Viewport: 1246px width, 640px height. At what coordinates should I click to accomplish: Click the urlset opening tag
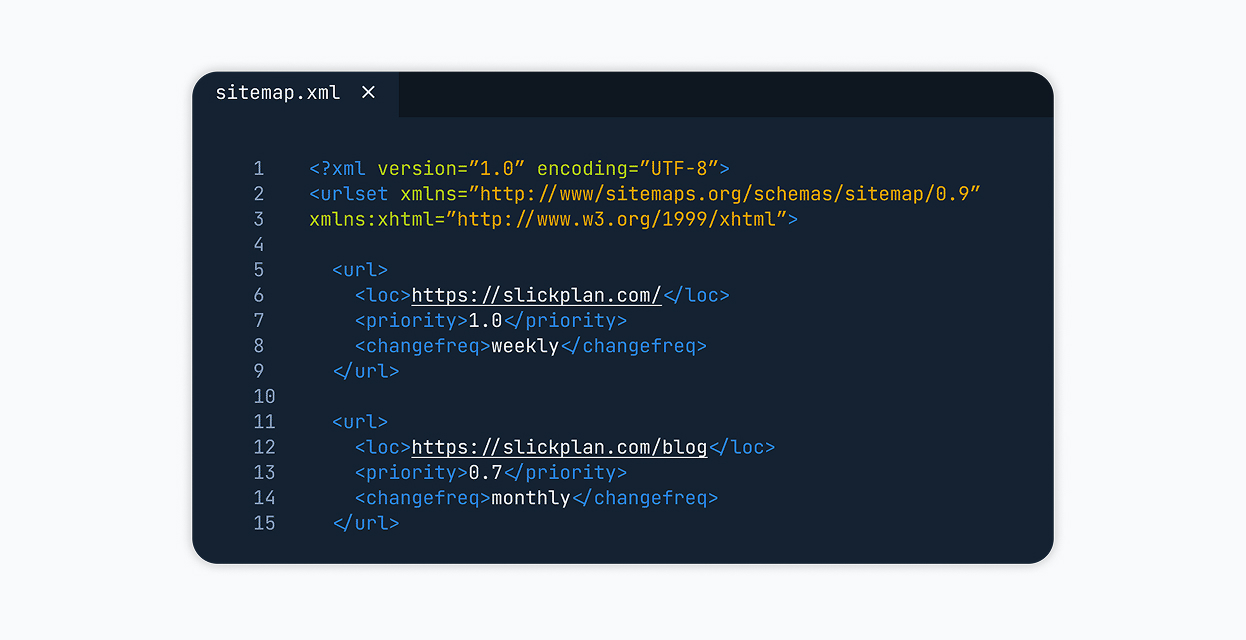pos(349,194)
